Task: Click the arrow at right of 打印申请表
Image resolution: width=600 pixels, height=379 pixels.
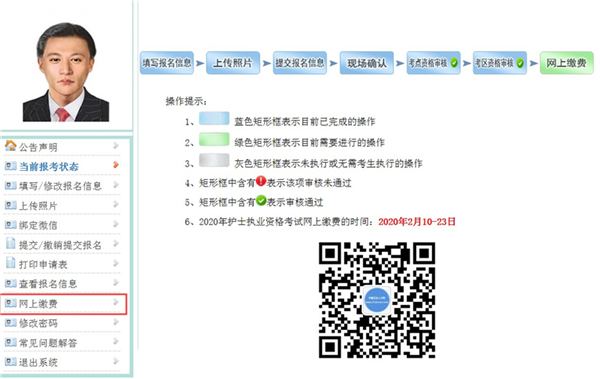Action: pyautogui.click(x=116, y=263)
